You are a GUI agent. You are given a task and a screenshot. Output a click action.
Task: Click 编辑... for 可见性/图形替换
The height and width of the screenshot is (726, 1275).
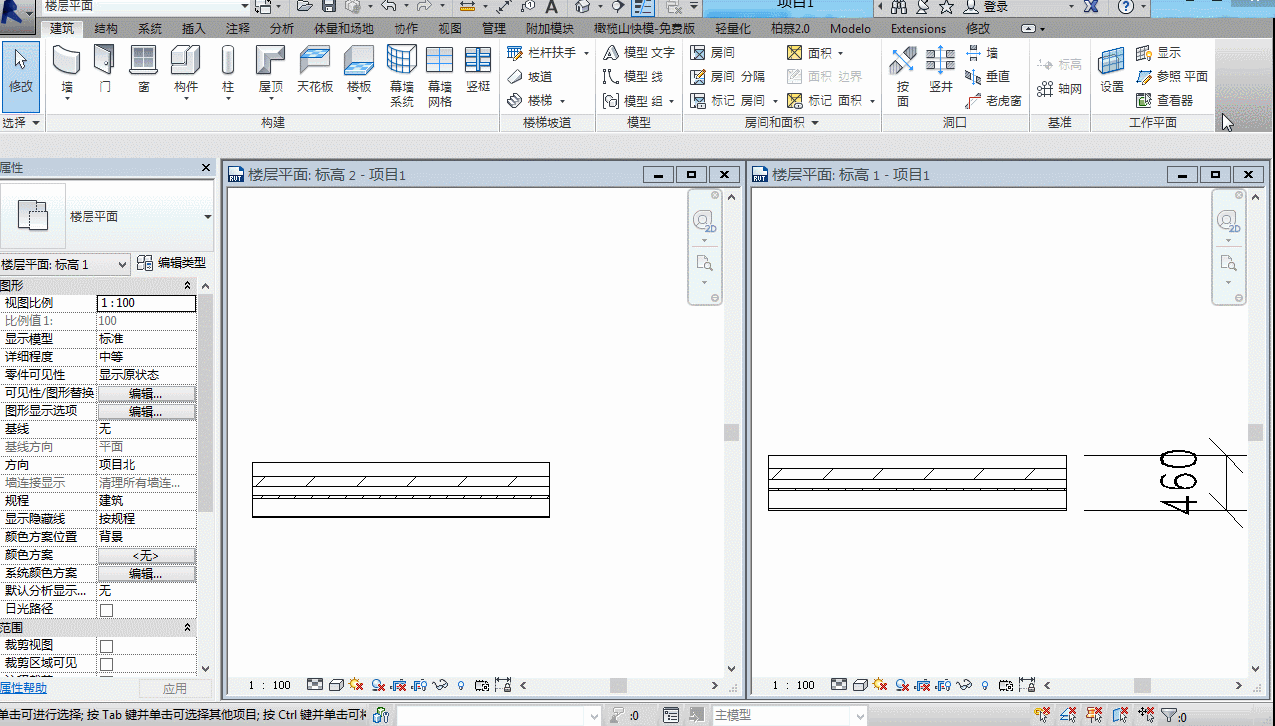click(146, 394)
